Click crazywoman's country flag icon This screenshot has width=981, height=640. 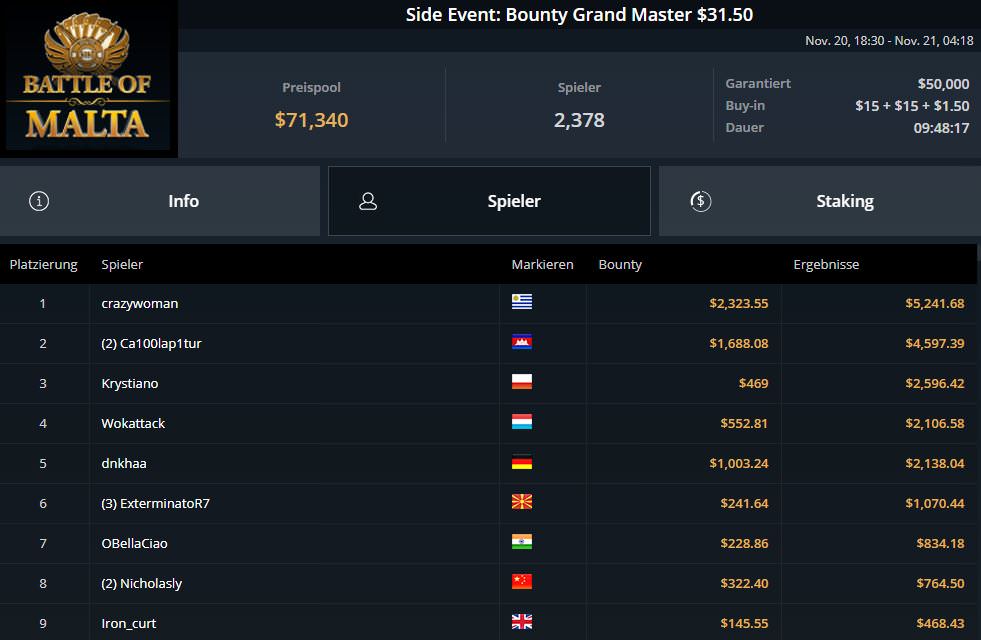(x=521, y=303)
